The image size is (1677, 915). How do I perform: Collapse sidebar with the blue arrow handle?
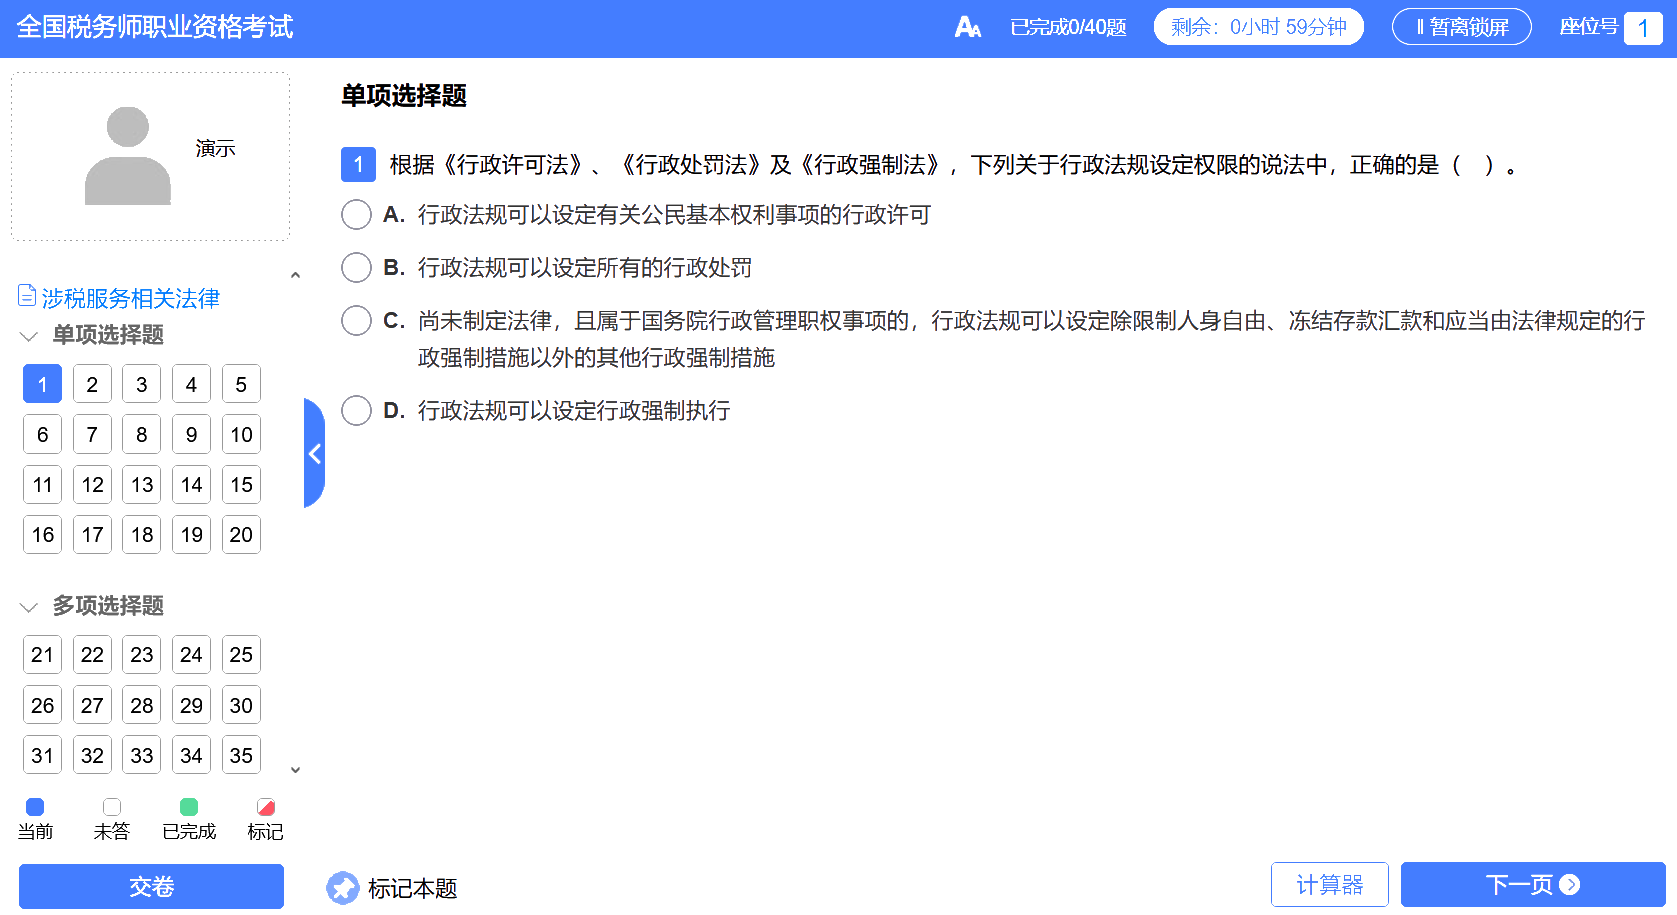[314, 453]
